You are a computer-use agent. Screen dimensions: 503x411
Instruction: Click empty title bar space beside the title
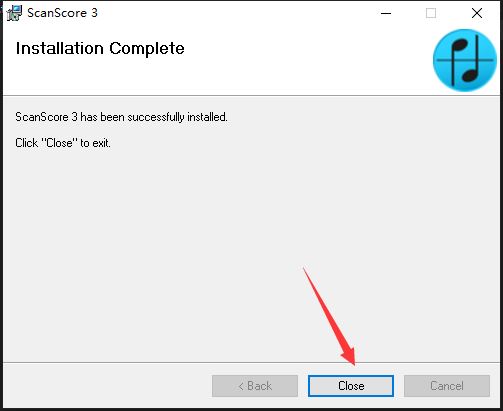pyautogui.click(x=233, y=13)
